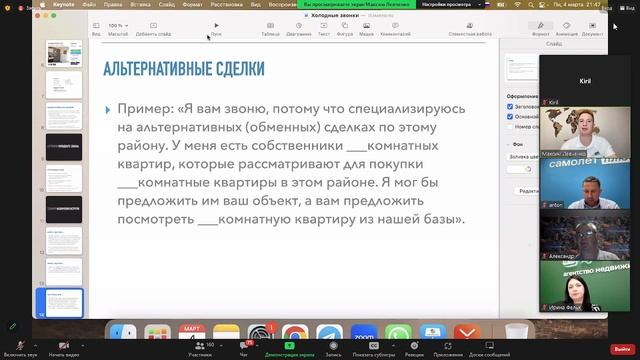Click the Wi-Fi icon in menu bar
This screenshot has height=360, width=640.
[x=518, y=4]
